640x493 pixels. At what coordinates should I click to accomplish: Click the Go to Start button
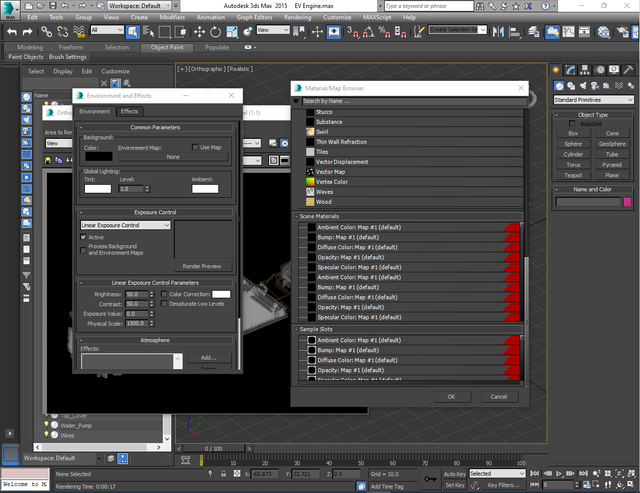point(534,473)
